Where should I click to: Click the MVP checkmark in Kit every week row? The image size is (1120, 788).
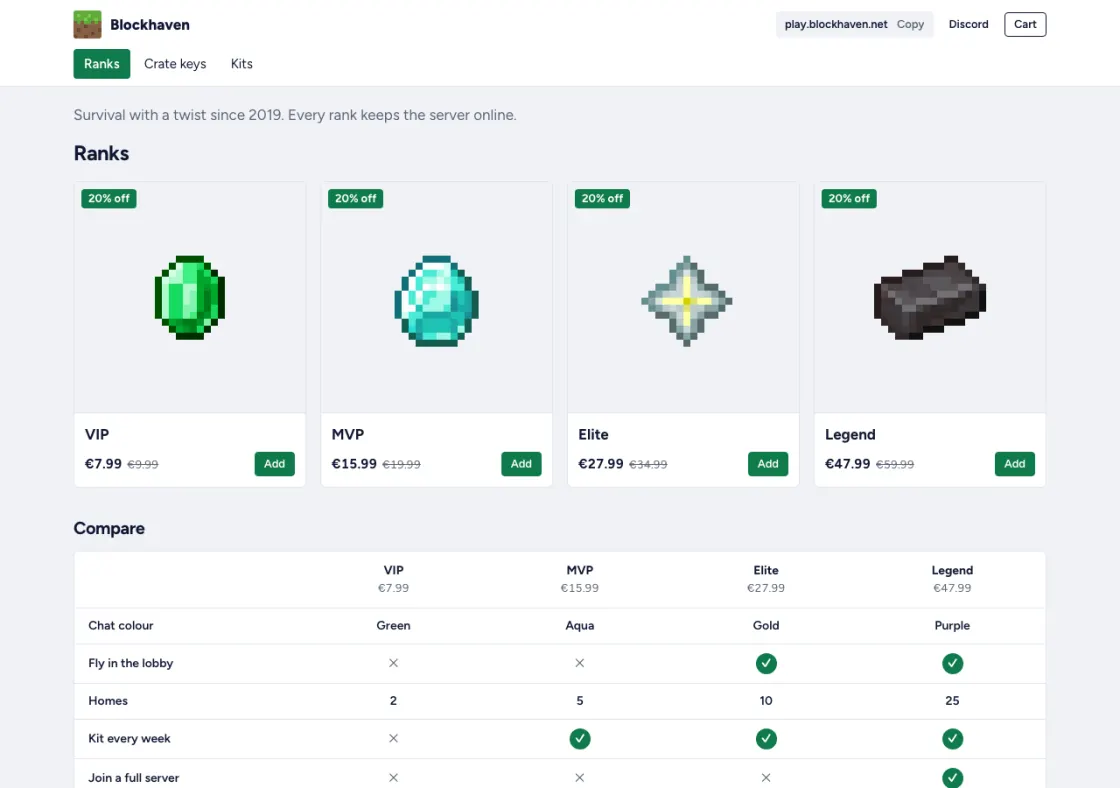580,738
